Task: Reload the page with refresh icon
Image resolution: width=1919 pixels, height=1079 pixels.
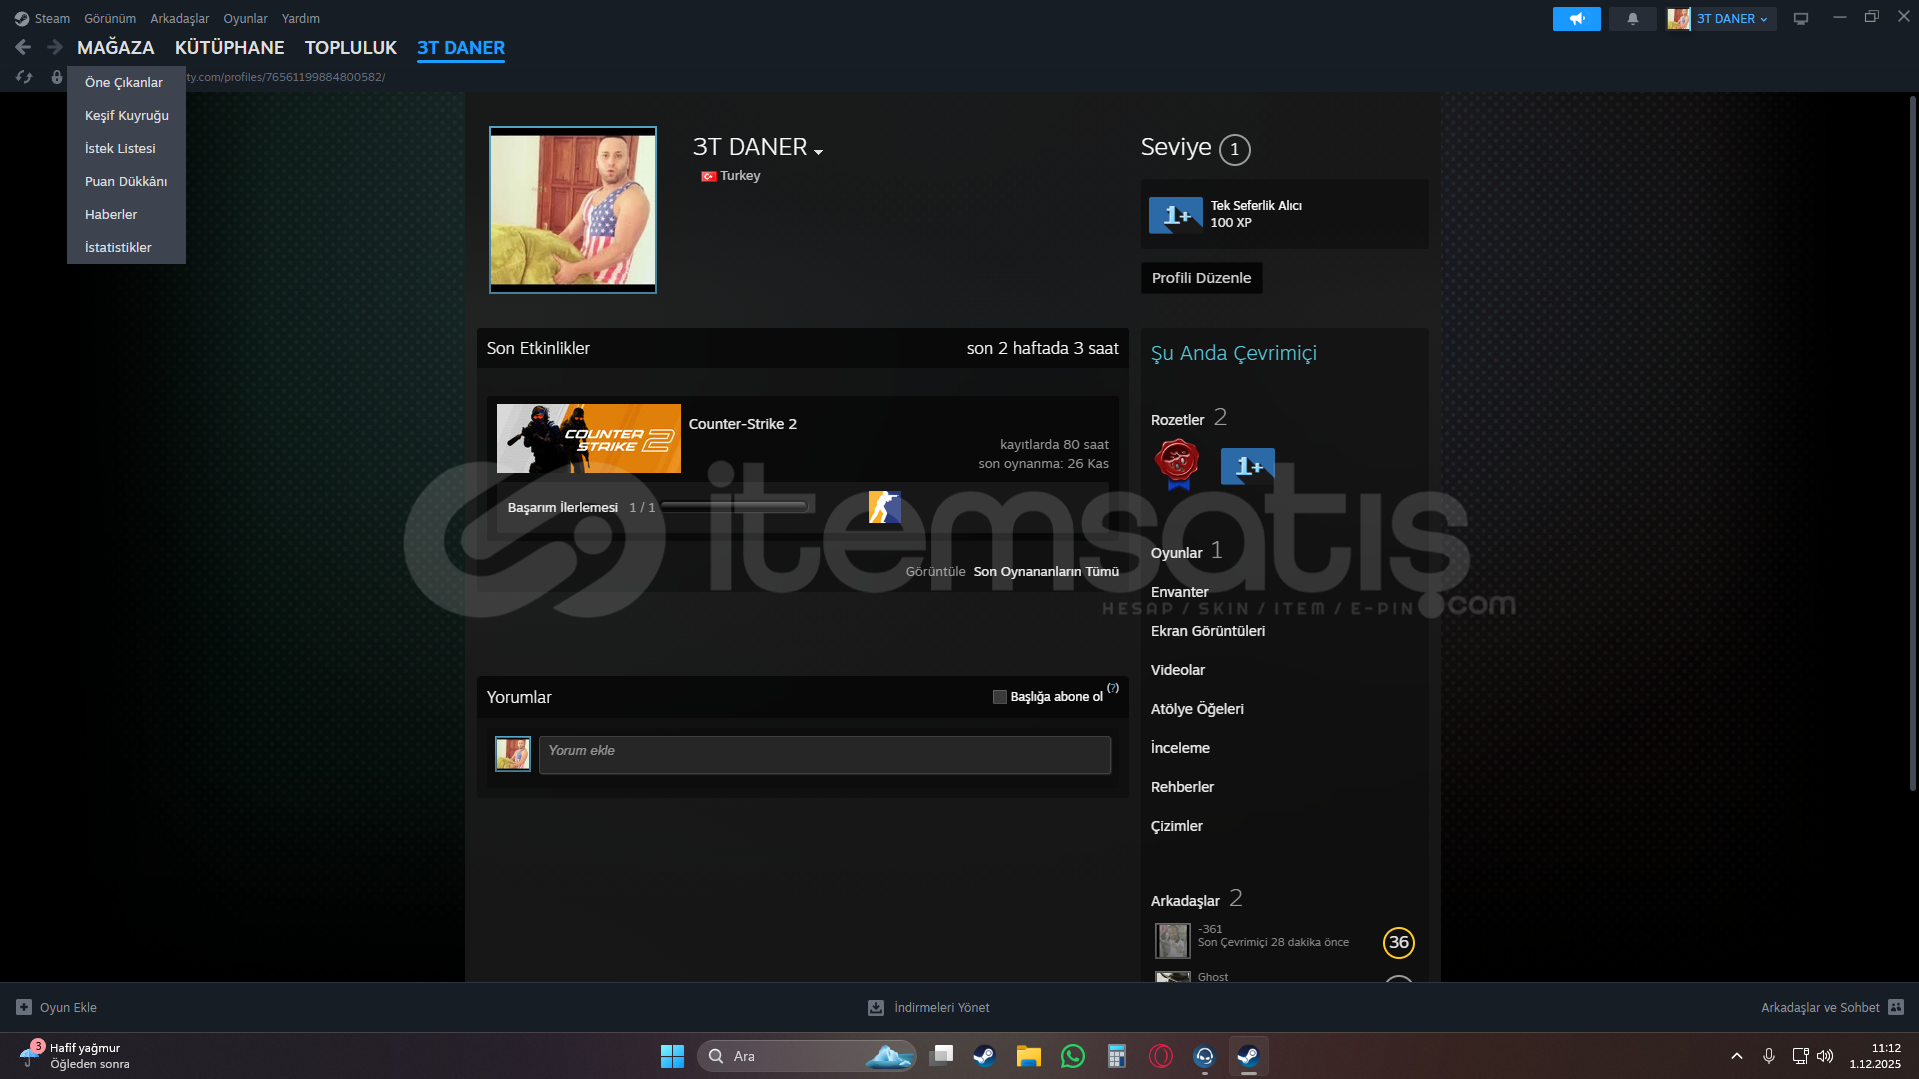Action: tap(24, 77)
